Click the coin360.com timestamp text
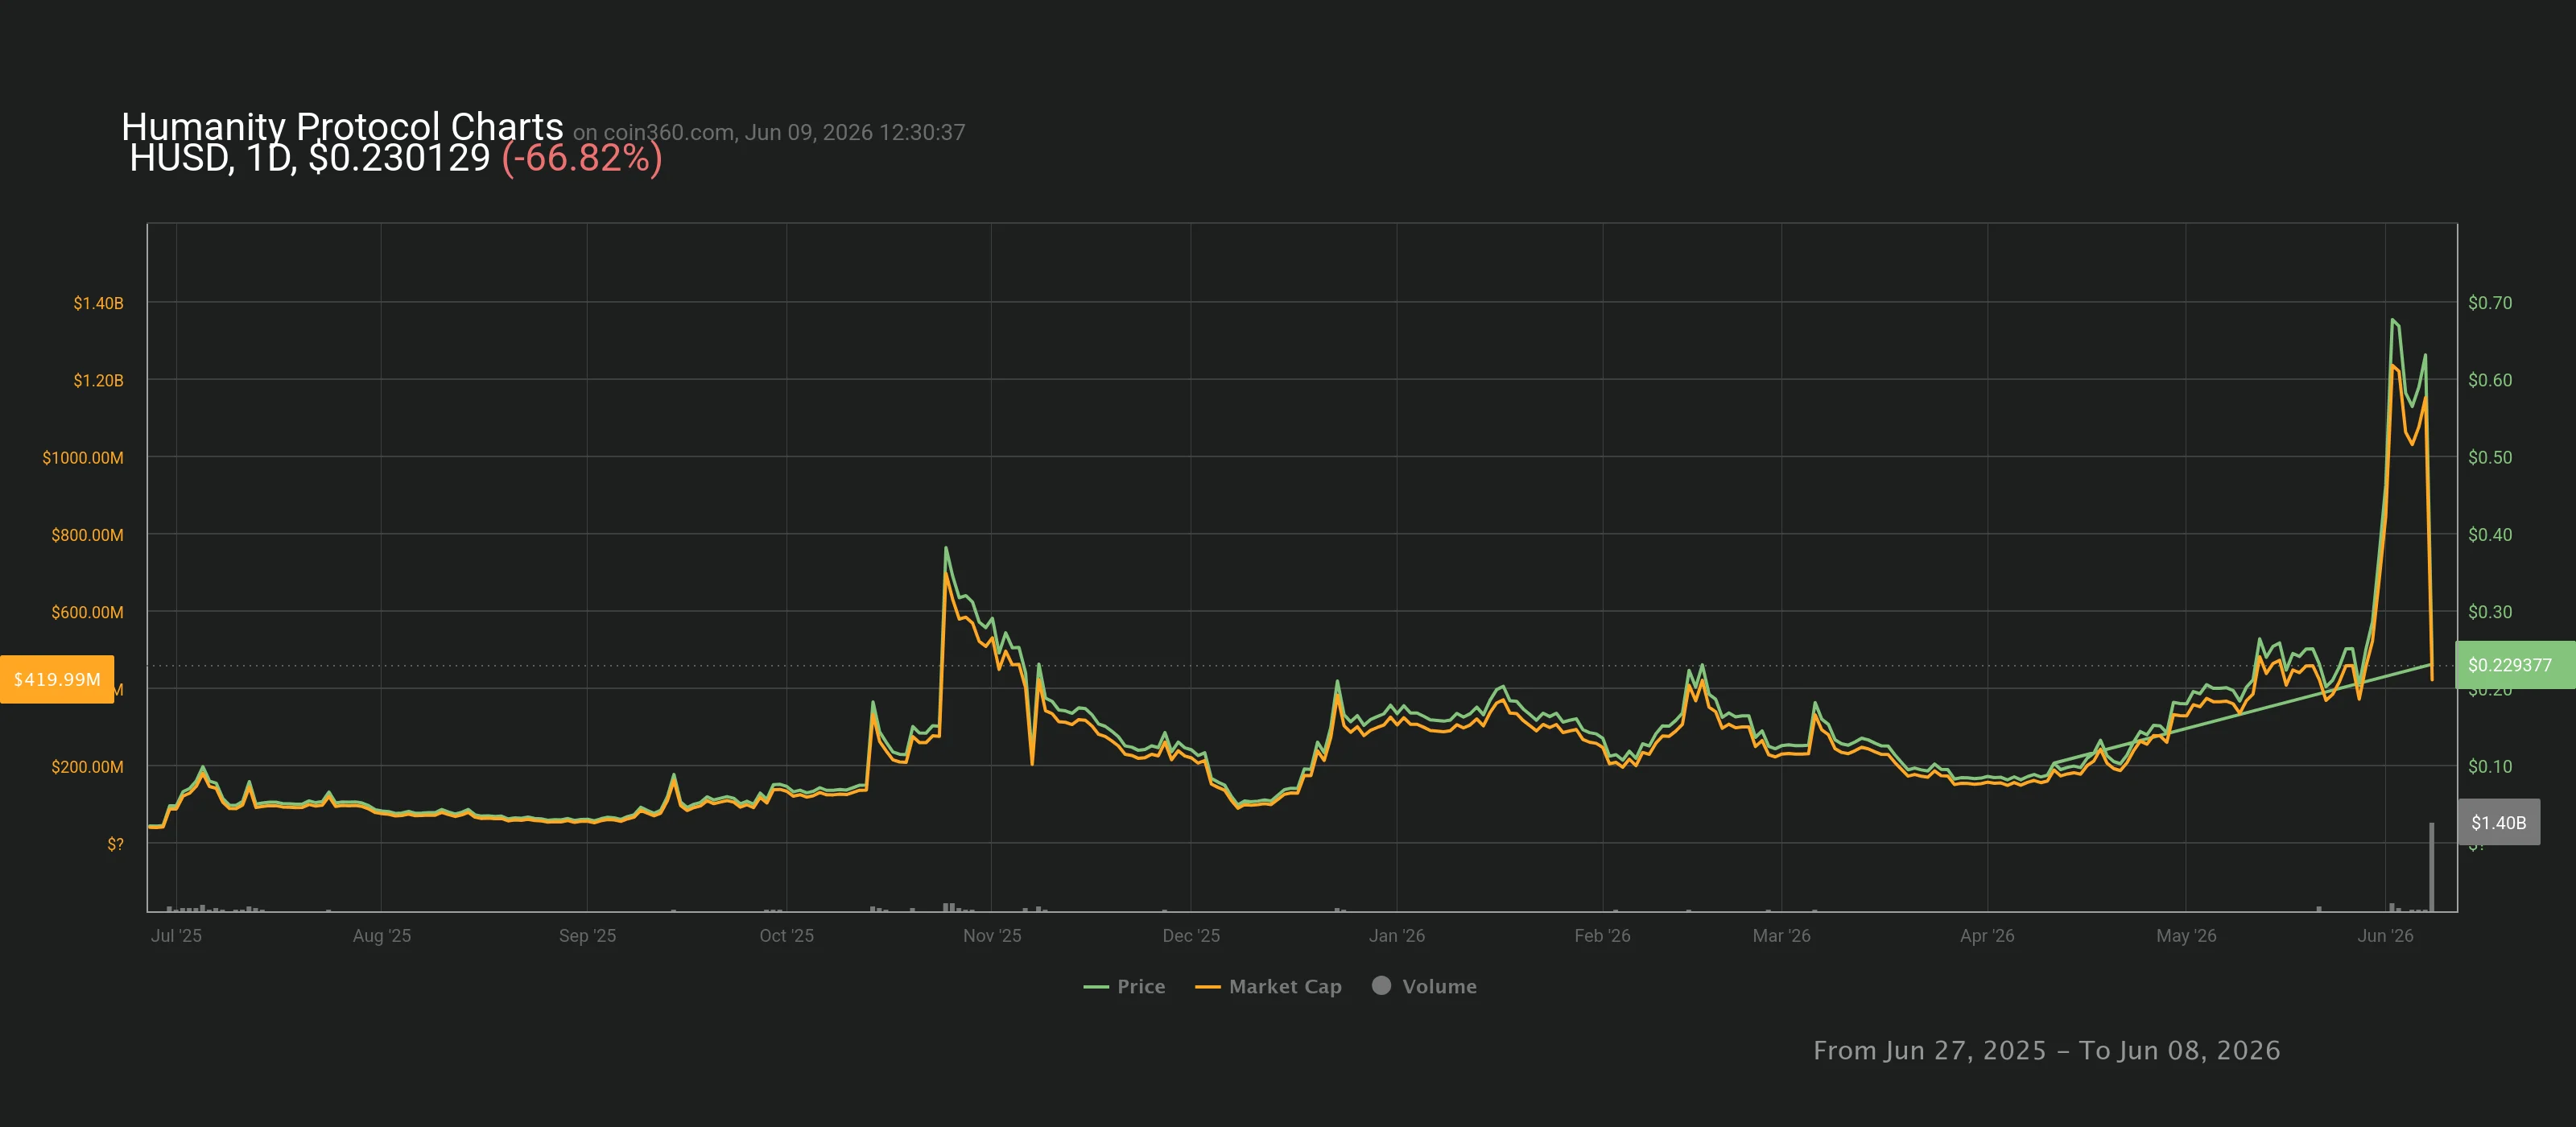Image resolution: width=2576 pixels, height=1127 pixels. (x=768, y=132)
